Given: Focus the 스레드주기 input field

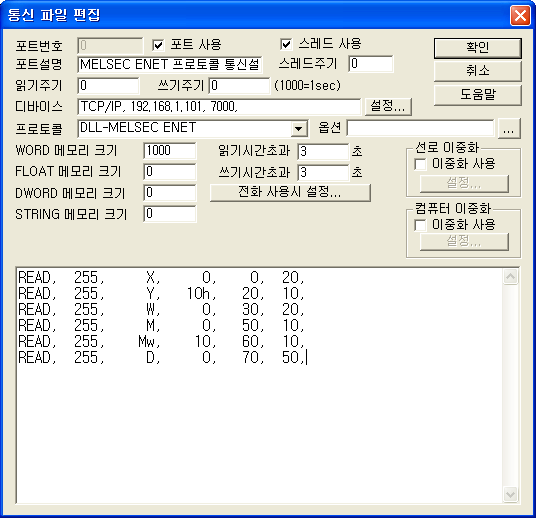Looking at the screenshot, I should pyautogui.click(x=371, y=64).
